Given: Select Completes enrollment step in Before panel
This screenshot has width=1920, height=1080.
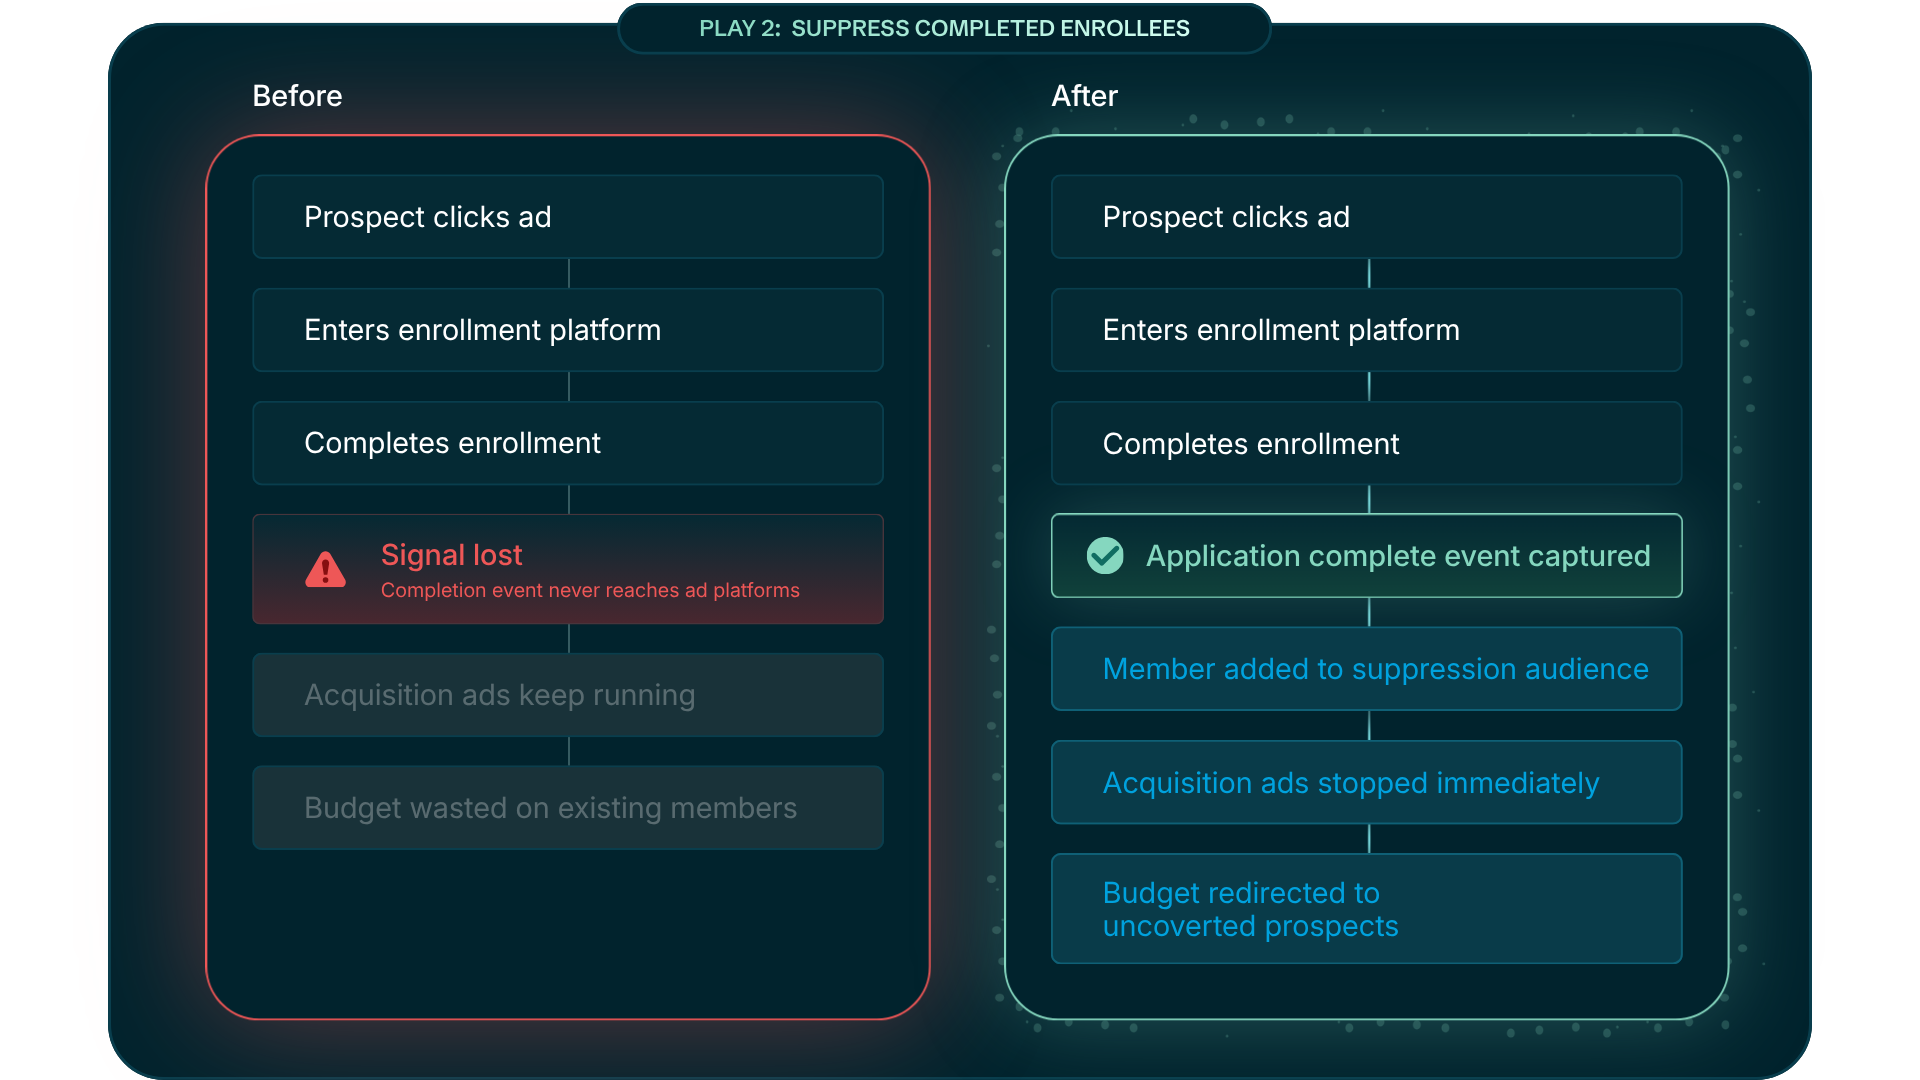Looking at the screenshot, I should pos(567,443).
